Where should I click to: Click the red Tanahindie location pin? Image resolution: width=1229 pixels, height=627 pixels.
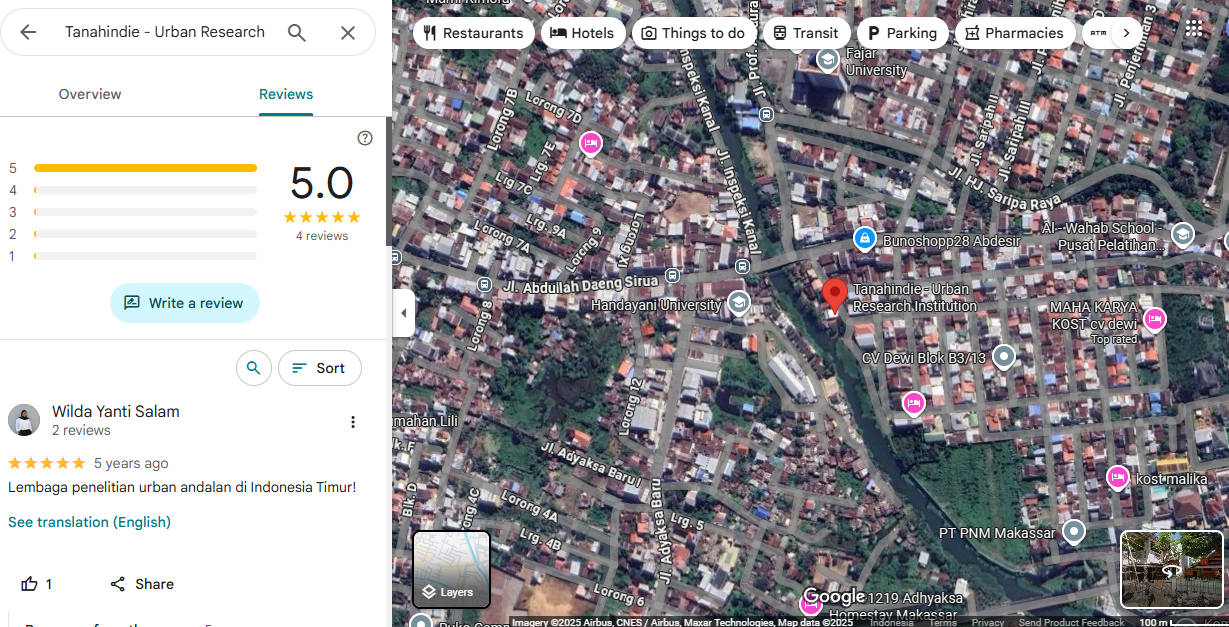(x=835, y=296)
